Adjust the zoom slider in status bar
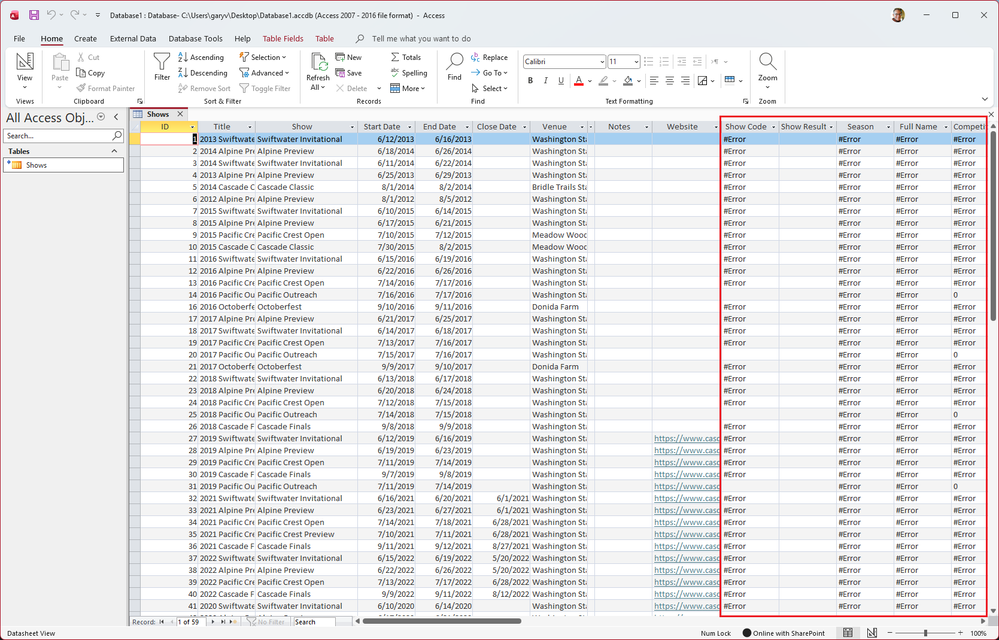Image resolution: width=999 pixels, height=640 pixels. point(925,633)
